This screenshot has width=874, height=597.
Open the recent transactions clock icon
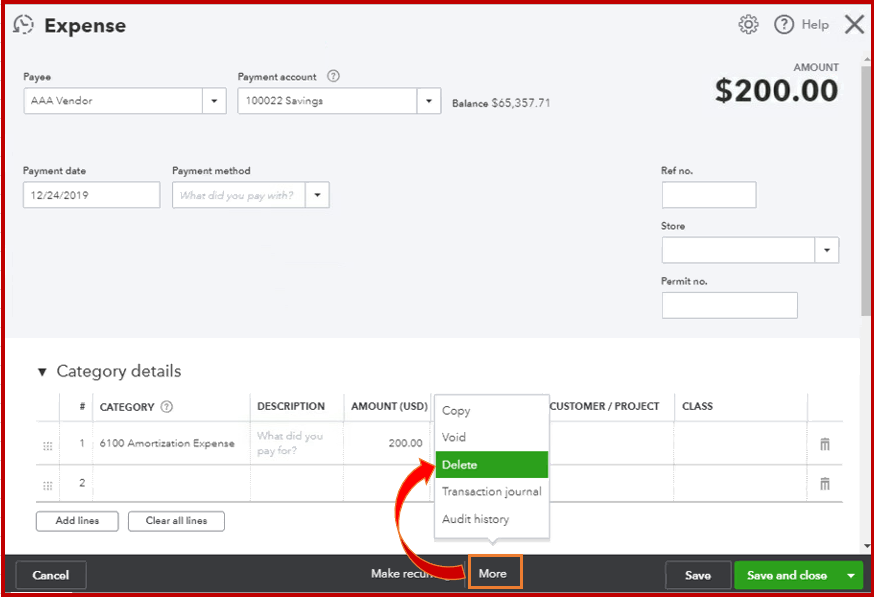(x=23, y=25)
